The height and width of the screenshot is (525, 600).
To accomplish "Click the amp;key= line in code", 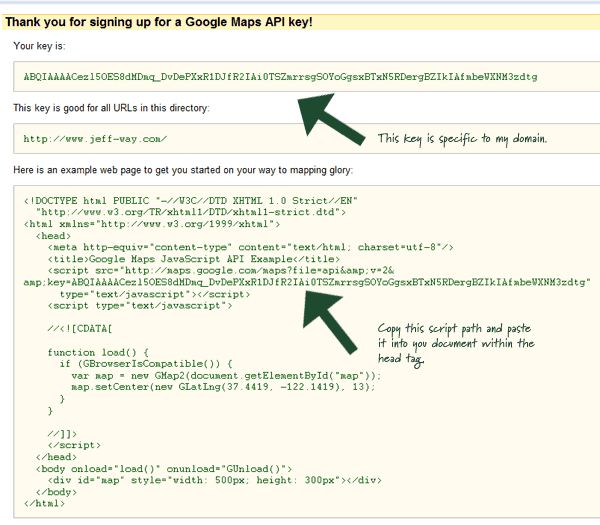I will click(x=307, y=282).
